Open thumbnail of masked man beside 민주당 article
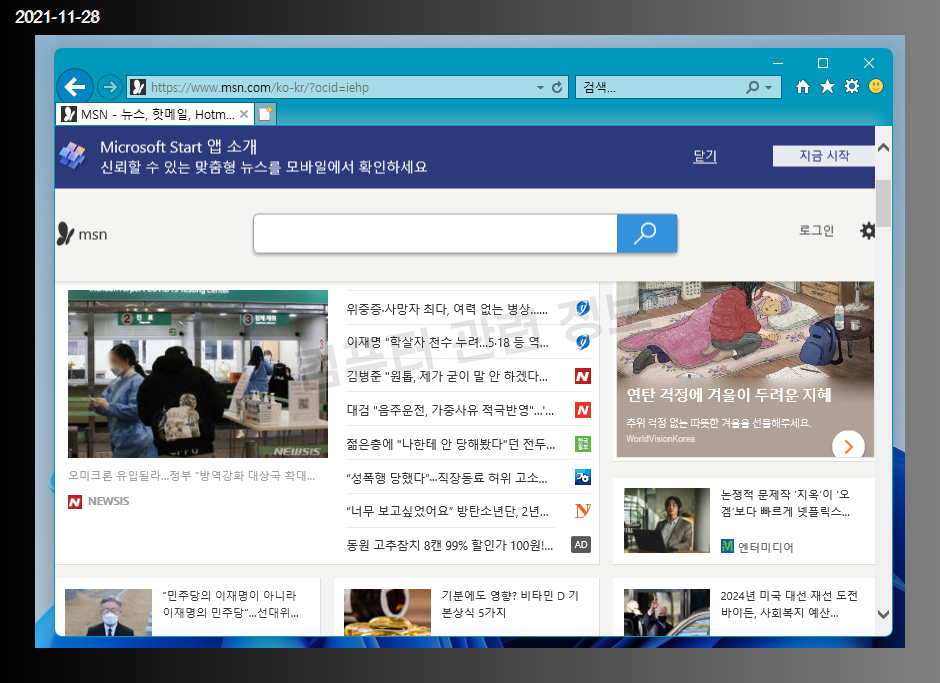 coord(109,612)
